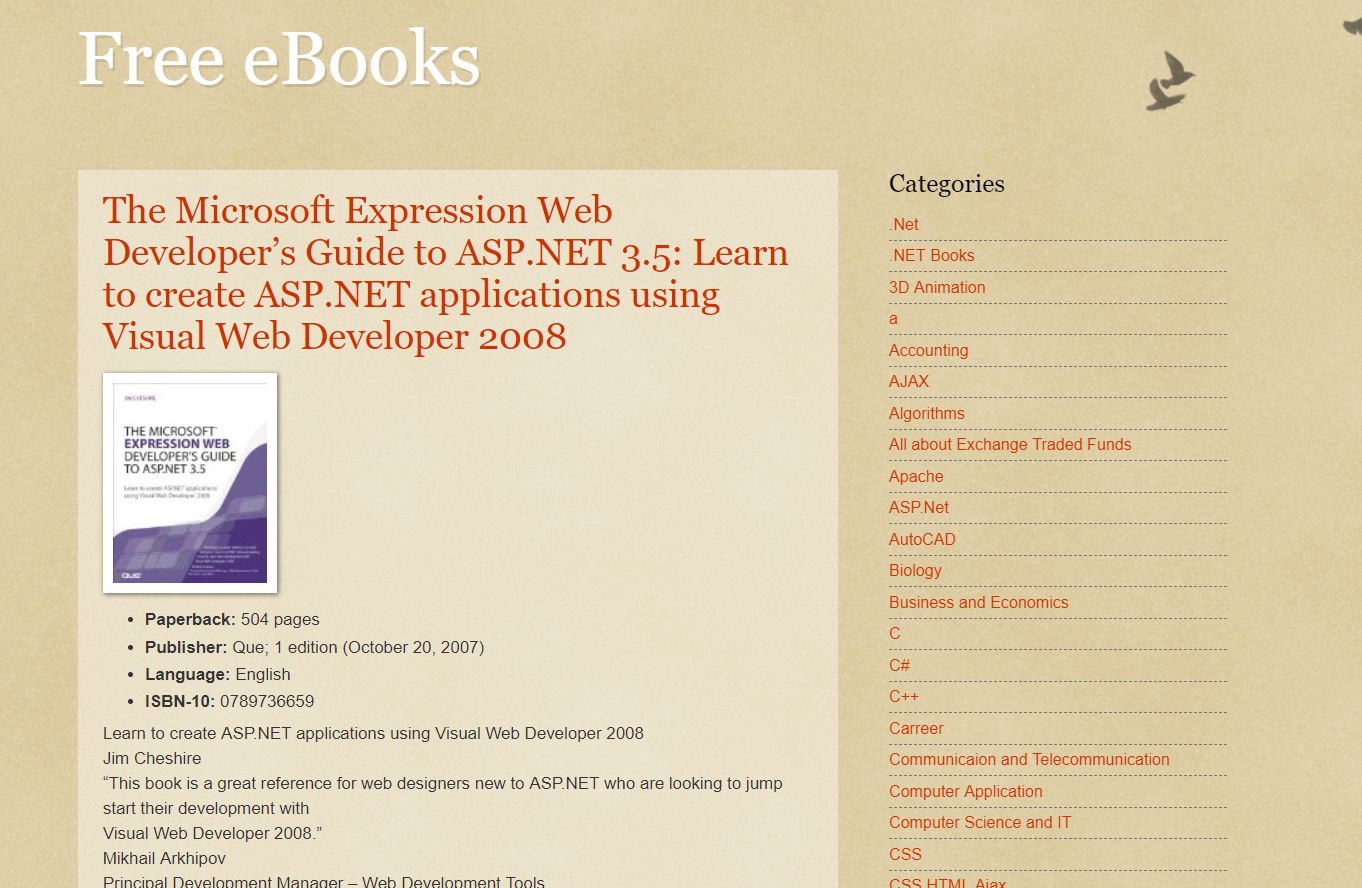Go to the C++ category
The image size is (1362, 888).
904,697
